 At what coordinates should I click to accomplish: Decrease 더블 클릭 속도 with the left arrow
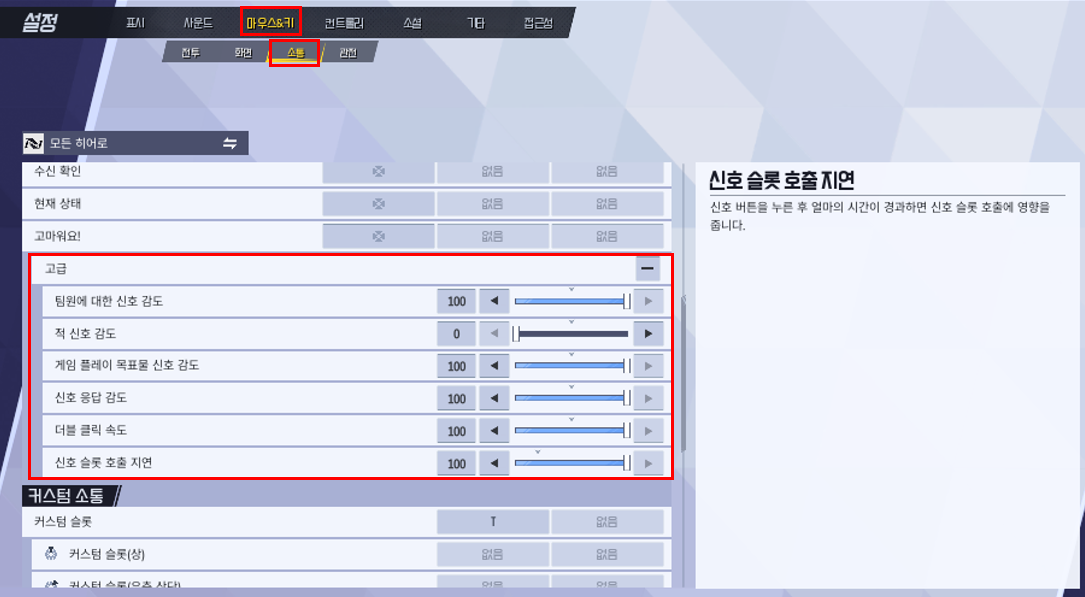(494, 431)
